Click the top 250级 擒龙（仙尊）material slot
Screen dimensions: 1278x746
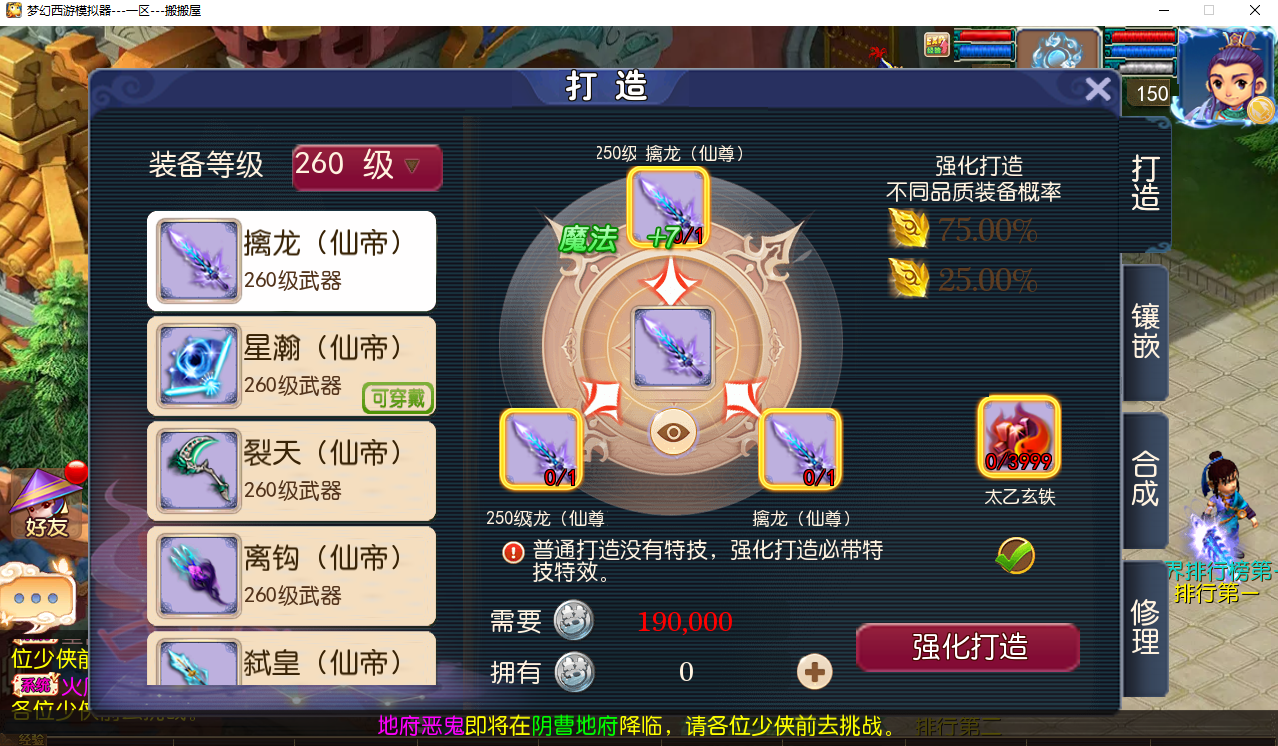coord(668,207)
